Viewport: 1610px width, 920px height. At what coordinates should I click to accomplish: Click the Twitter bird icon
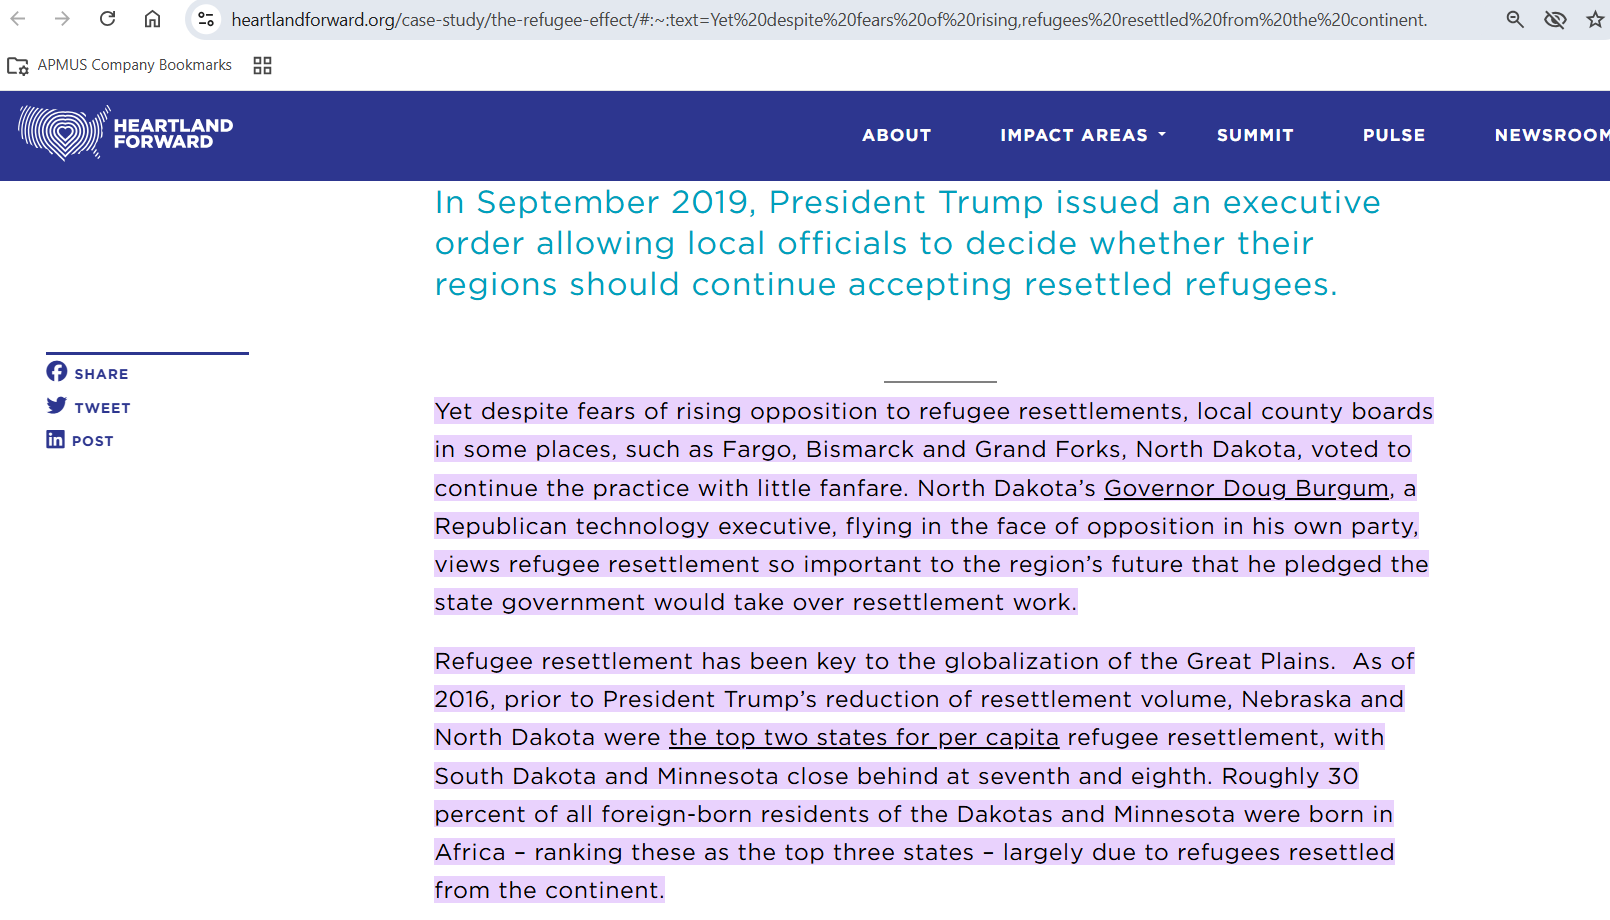pos(57,406)
